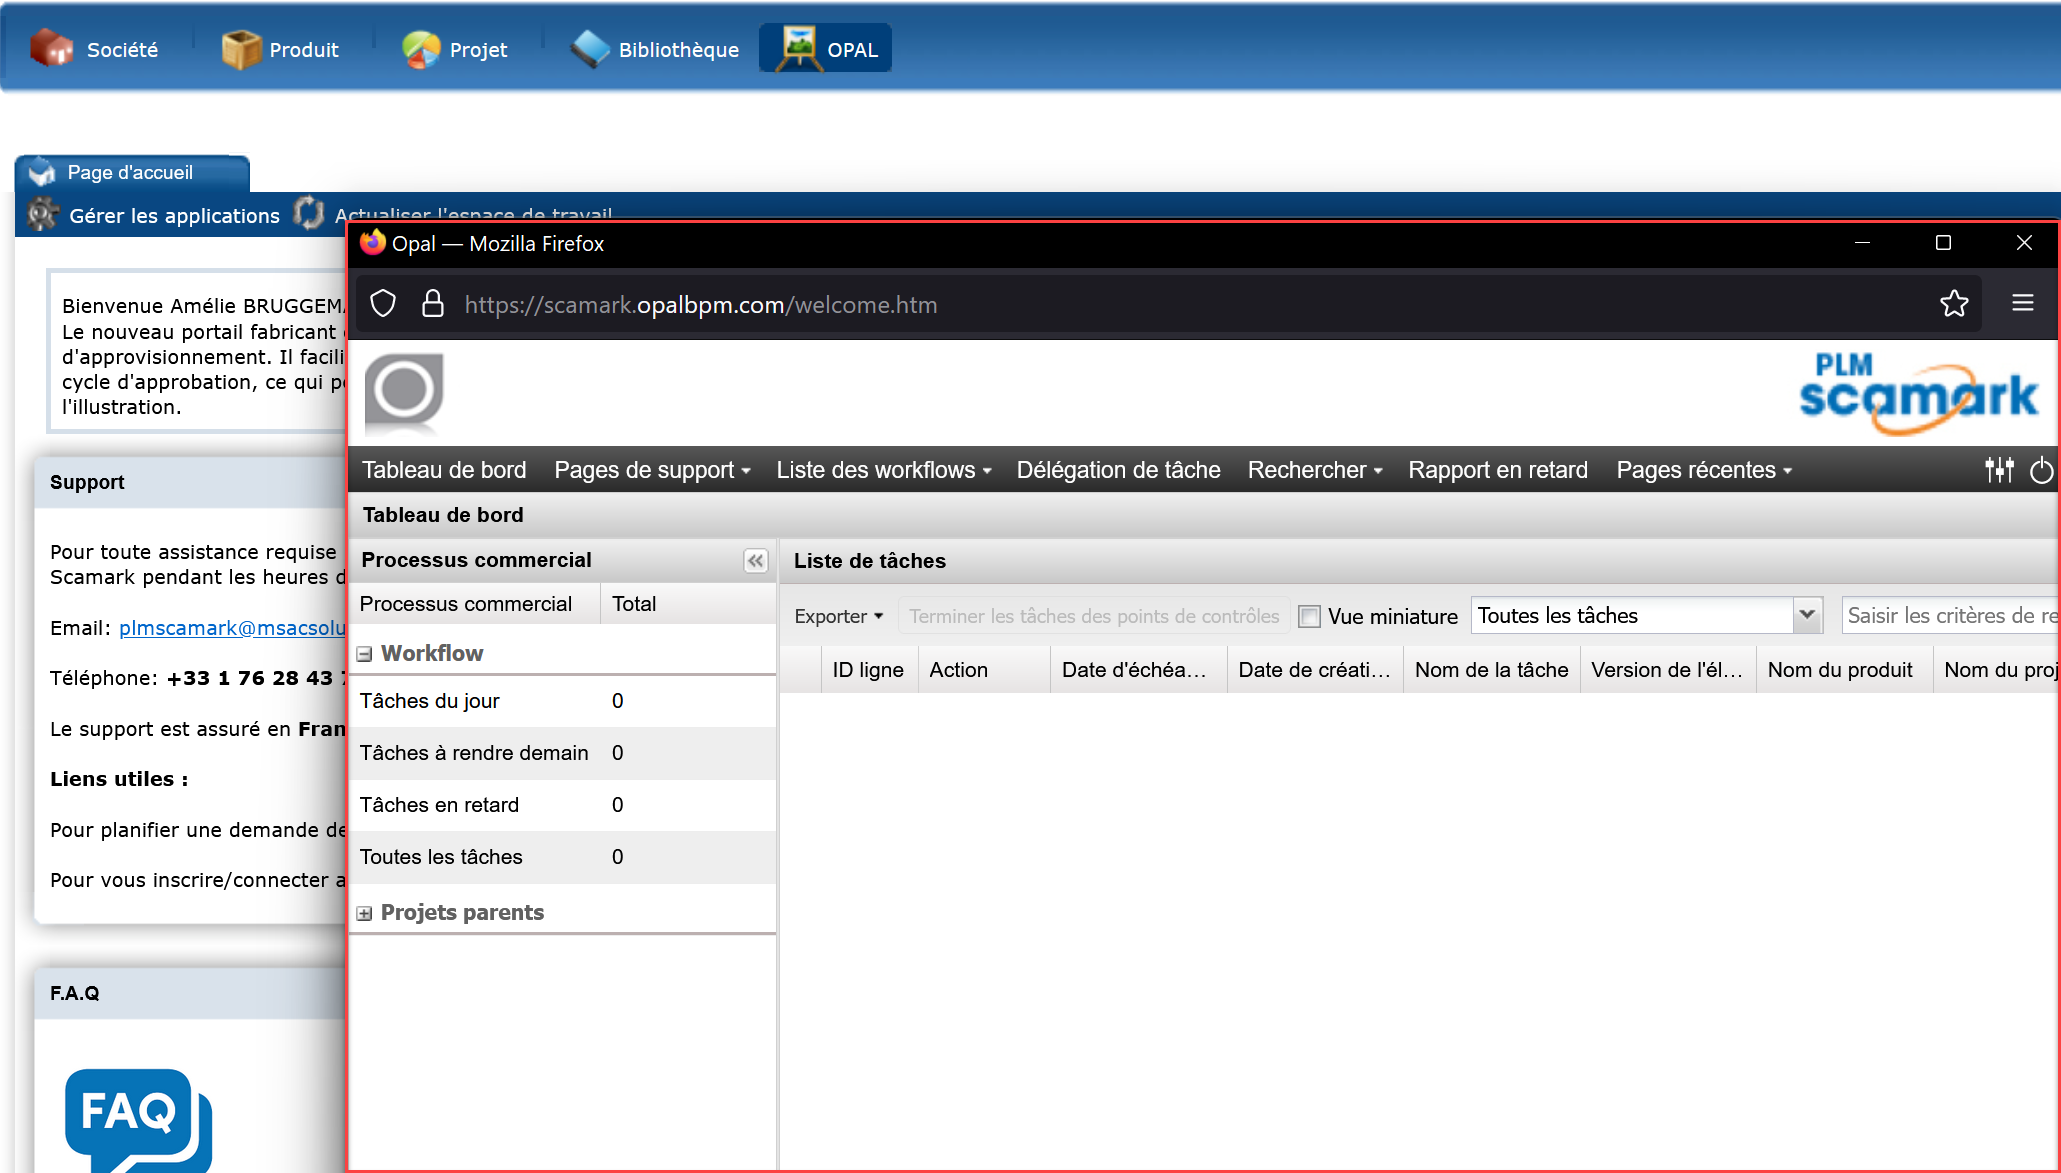Open the Produit box icon
Image resolution: width=2061 pixels, height=1173 pixels.
point(240,49)
